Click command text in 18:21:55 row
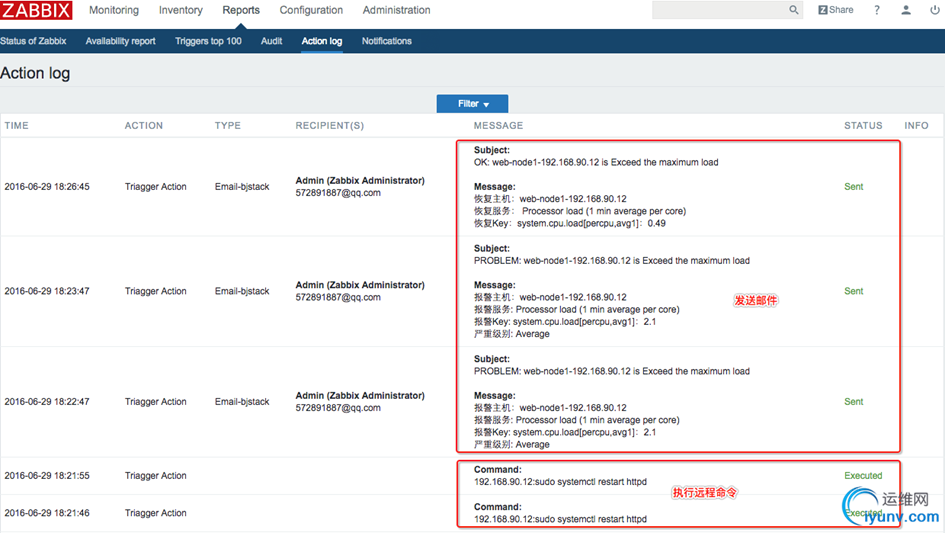 [x=560, y=482]
